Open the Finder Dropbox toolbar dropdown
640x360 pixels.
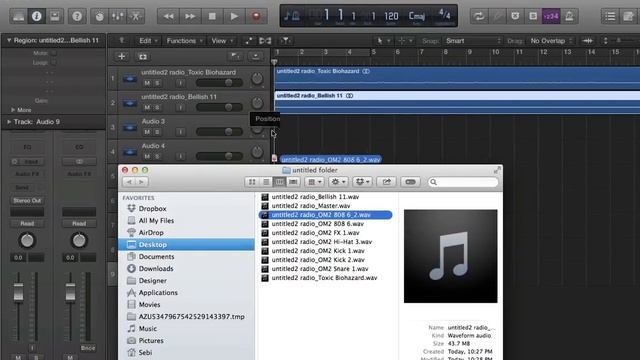pyautogui.click(x=362, y=182)
